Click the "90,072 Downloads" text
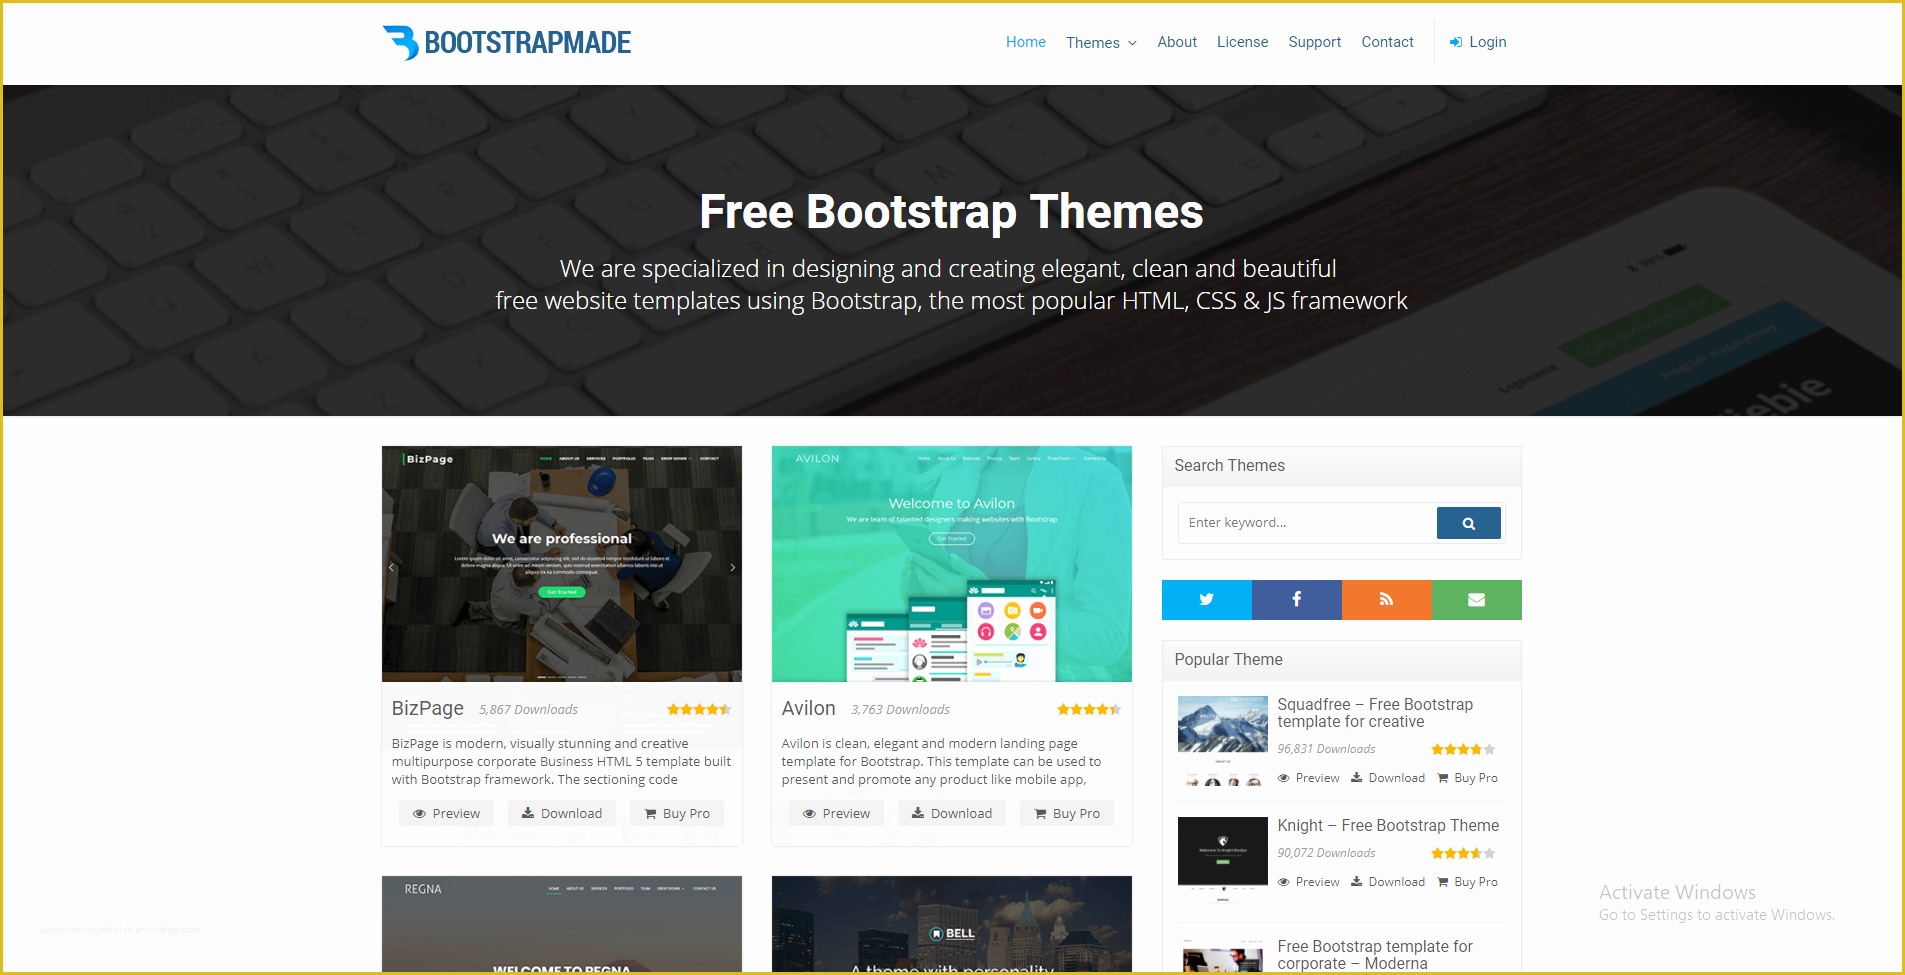Image resolution: width=1905 pixels, height=975 pixels. coord(1326,853)
